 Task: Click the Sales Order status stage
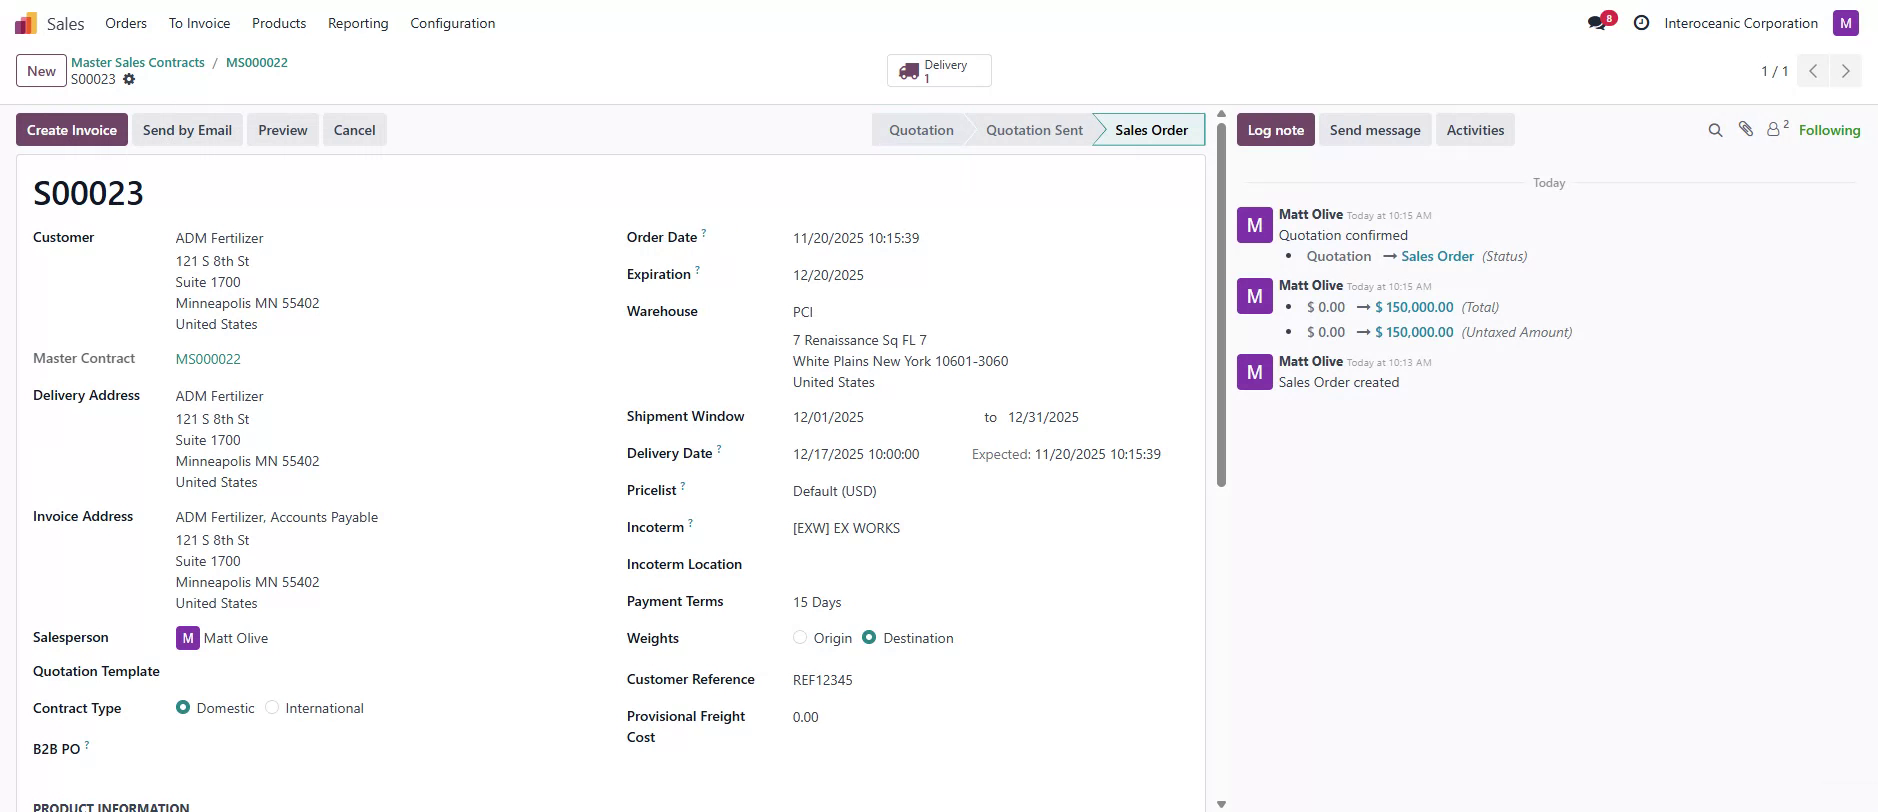tap(1151, 130)
